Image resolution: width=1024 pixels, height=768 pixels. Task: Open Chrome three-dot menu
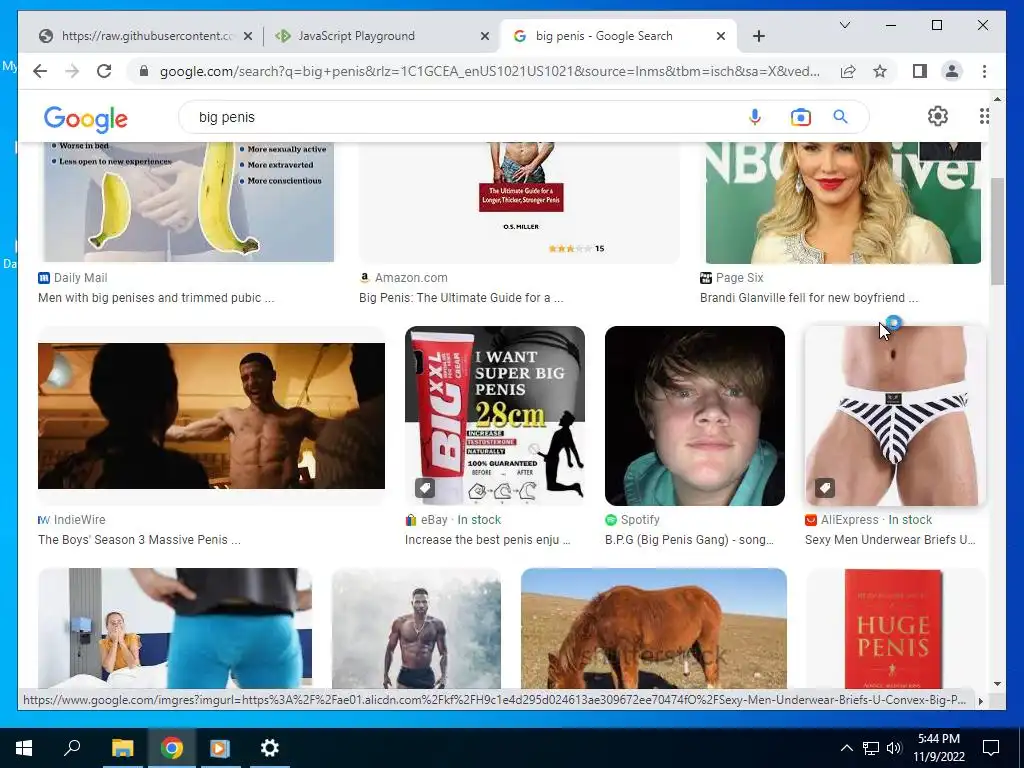(984, 71)
